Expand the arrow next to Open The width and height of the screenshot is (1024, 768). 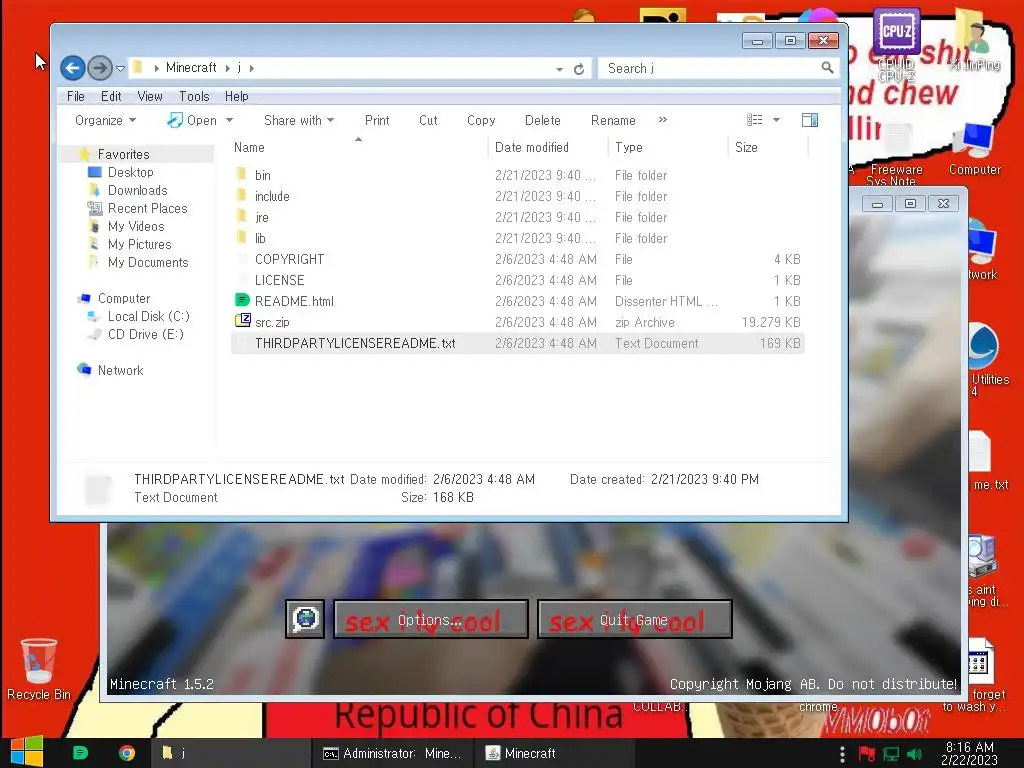[229, 120]
